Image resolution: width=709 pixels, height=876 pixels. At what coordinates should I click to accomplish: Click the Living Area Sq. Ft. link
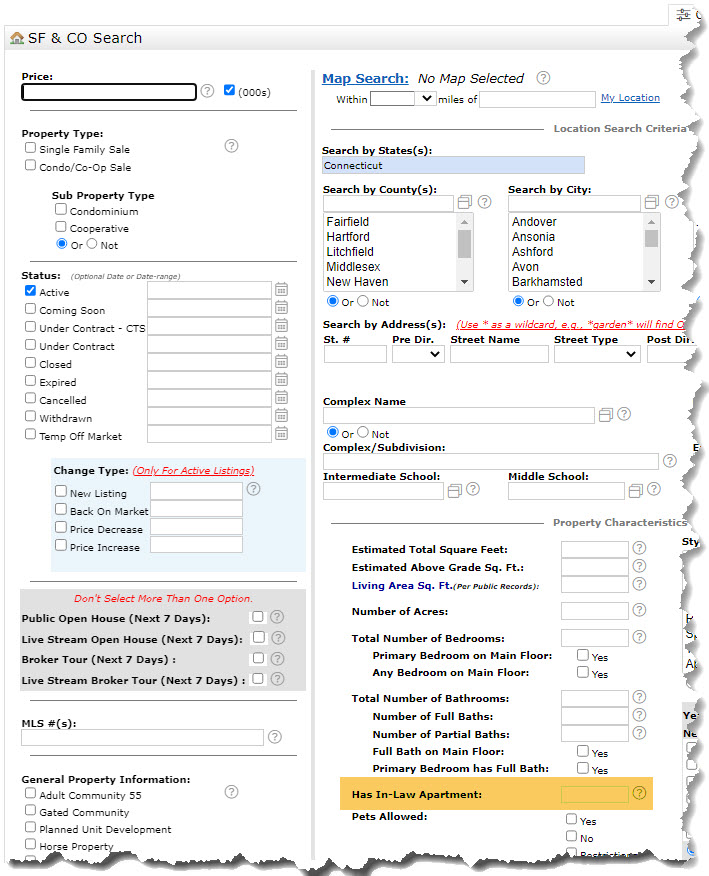click(402, 585)
